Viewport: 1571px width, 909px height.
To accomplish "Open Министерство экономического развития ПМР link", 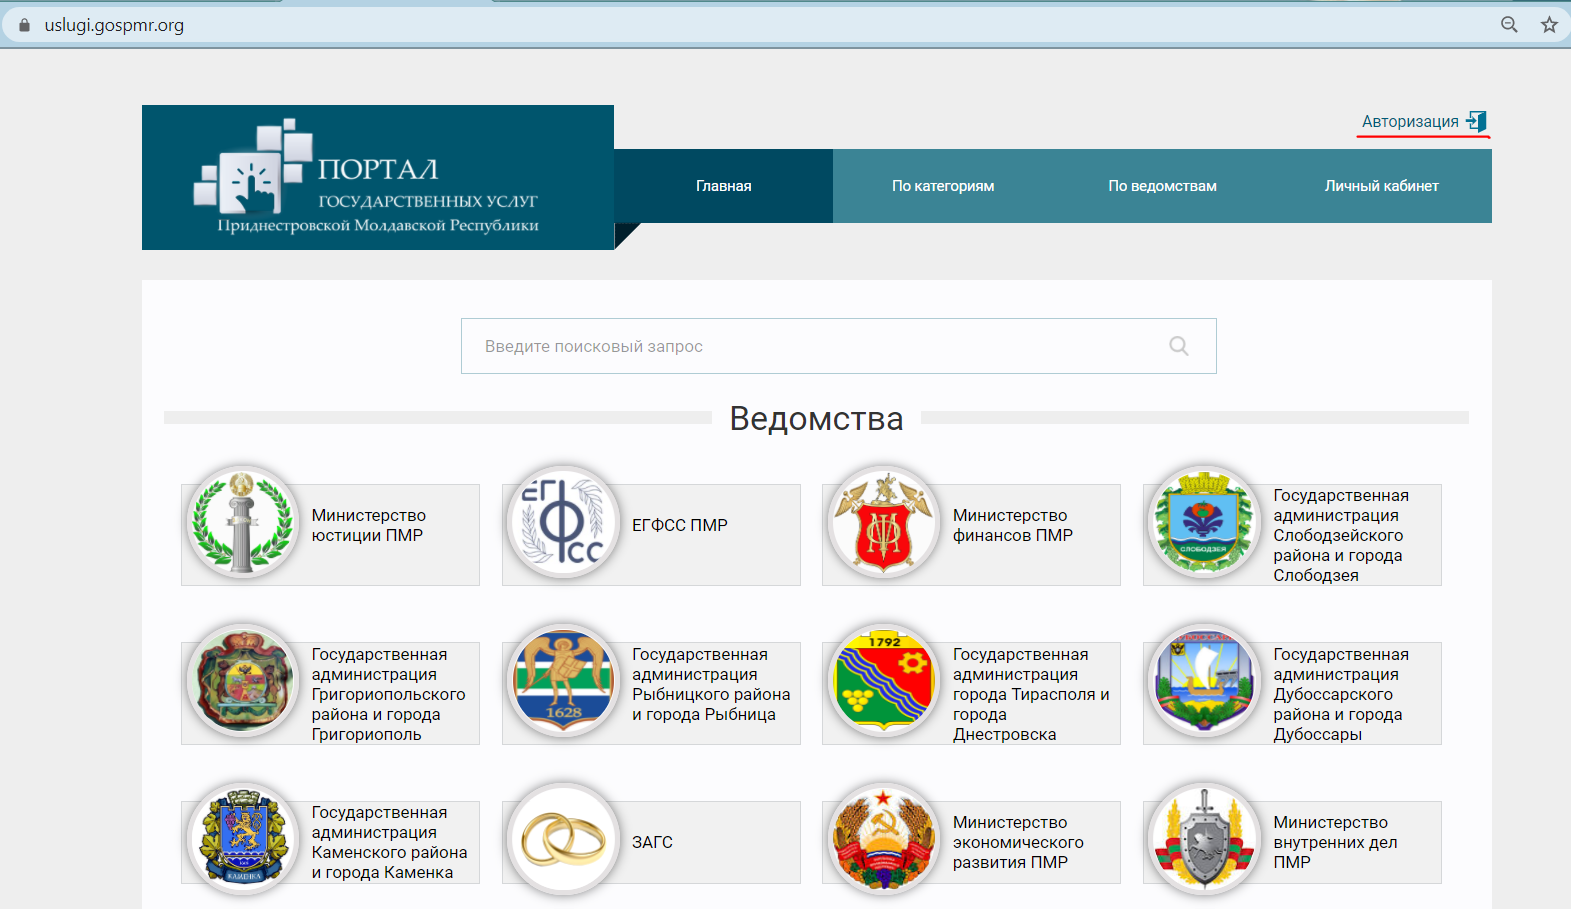I will [1018, 842].
